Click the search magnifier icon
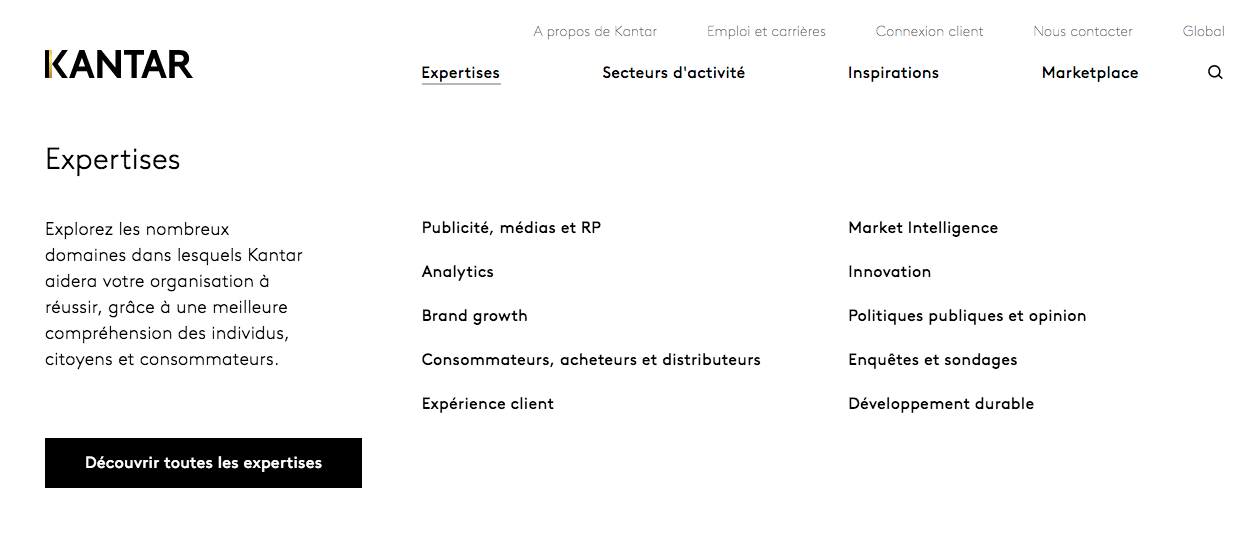 (x=1215, y=72)
